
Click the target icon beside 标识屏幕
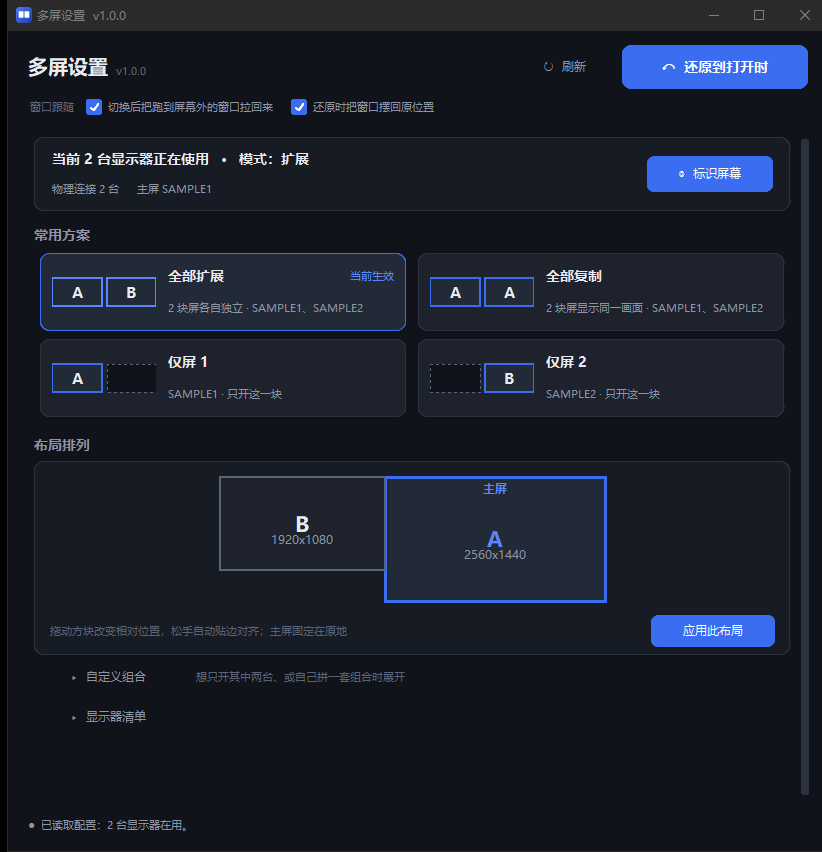pyautogui.click(x=681, y=174)
